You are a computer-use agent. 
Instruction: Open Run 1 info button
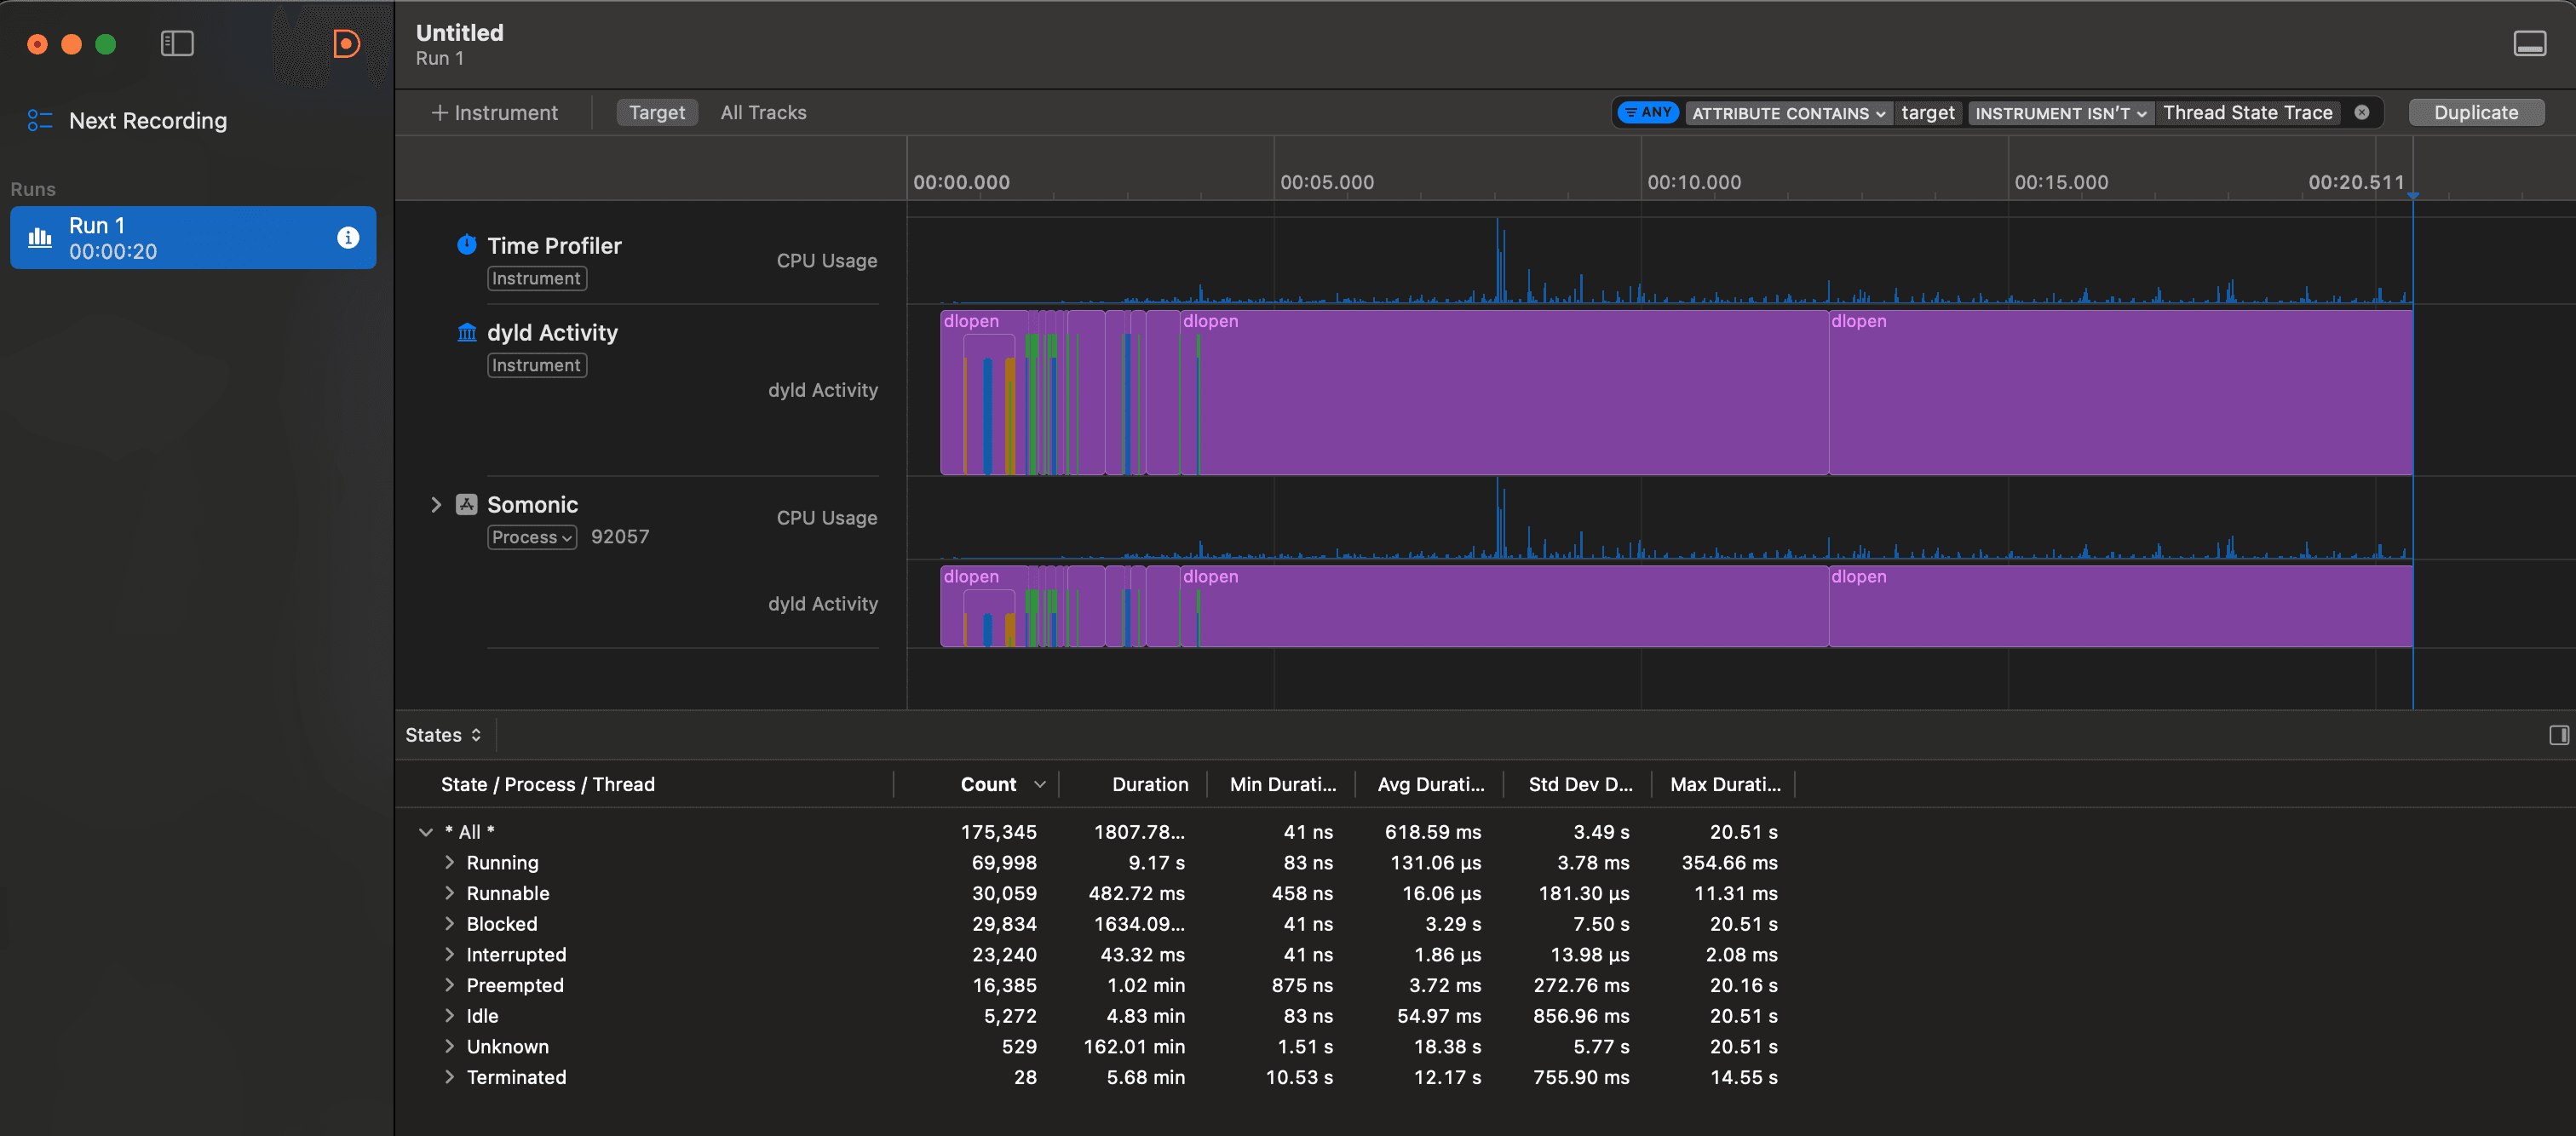coord(348,238)
